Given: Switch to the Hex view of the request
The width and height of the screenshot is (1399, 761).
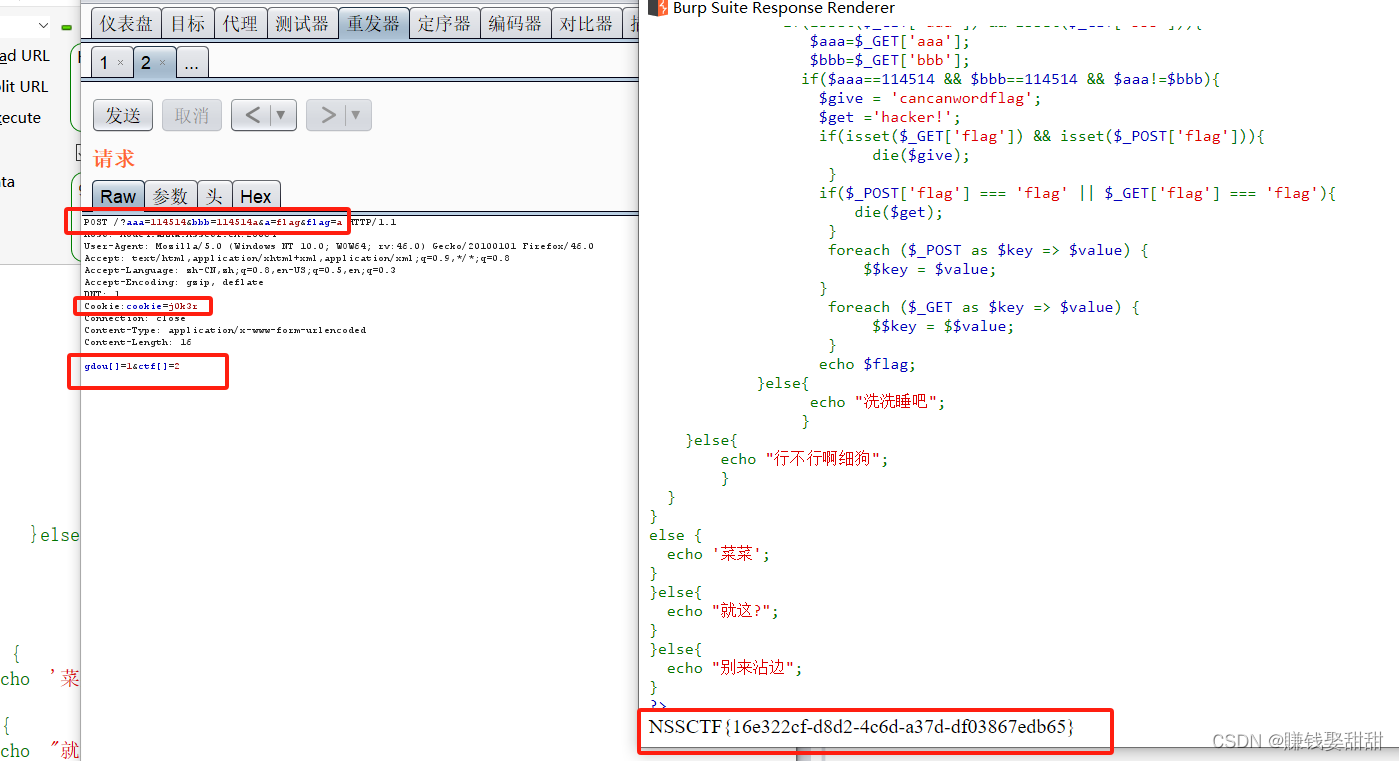Looking at the screenshot, I should 256,195.
